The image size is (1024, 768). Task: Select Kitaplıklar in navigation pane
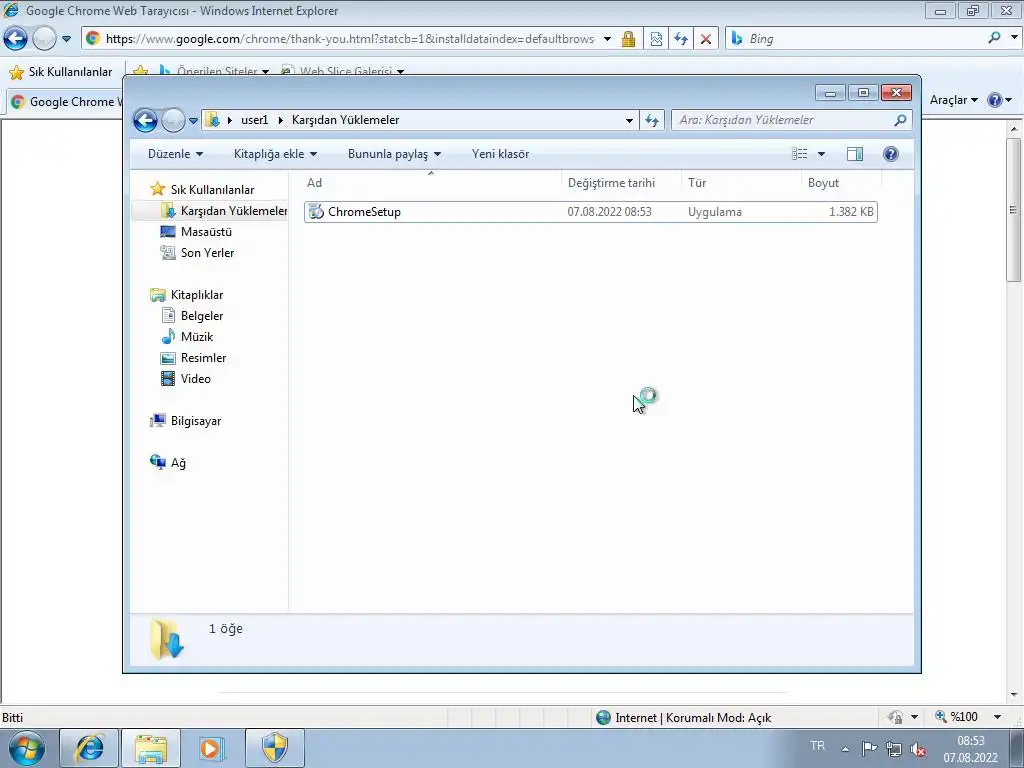click(197, 295)
